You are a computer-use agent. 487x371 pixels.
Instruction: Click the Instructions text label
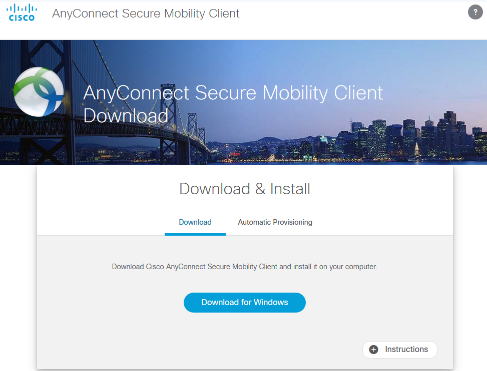[x=407, y=349]
